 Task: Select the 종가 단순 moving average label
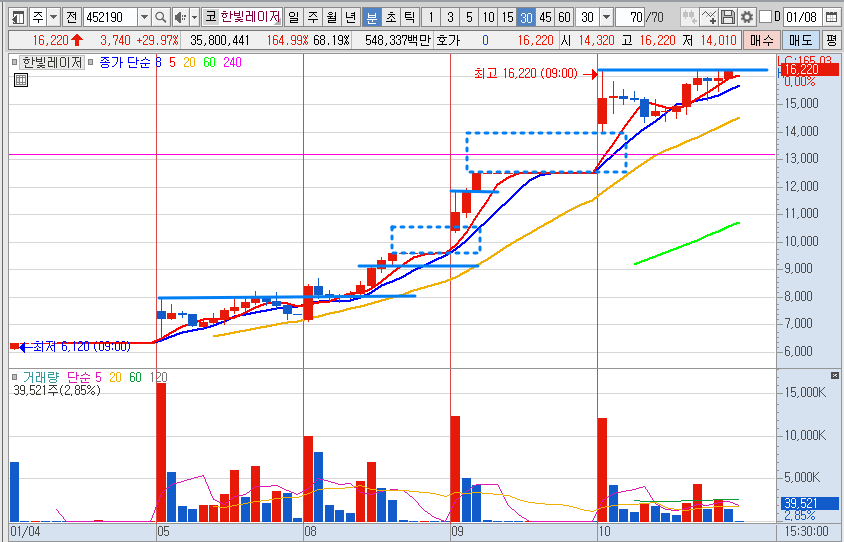tap(124, 62)
